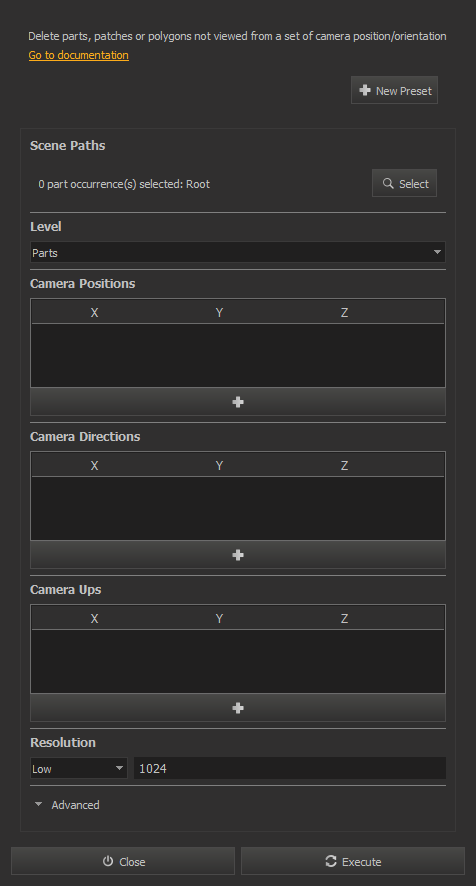Open the Go to documentation link

(x=79, y=55)
